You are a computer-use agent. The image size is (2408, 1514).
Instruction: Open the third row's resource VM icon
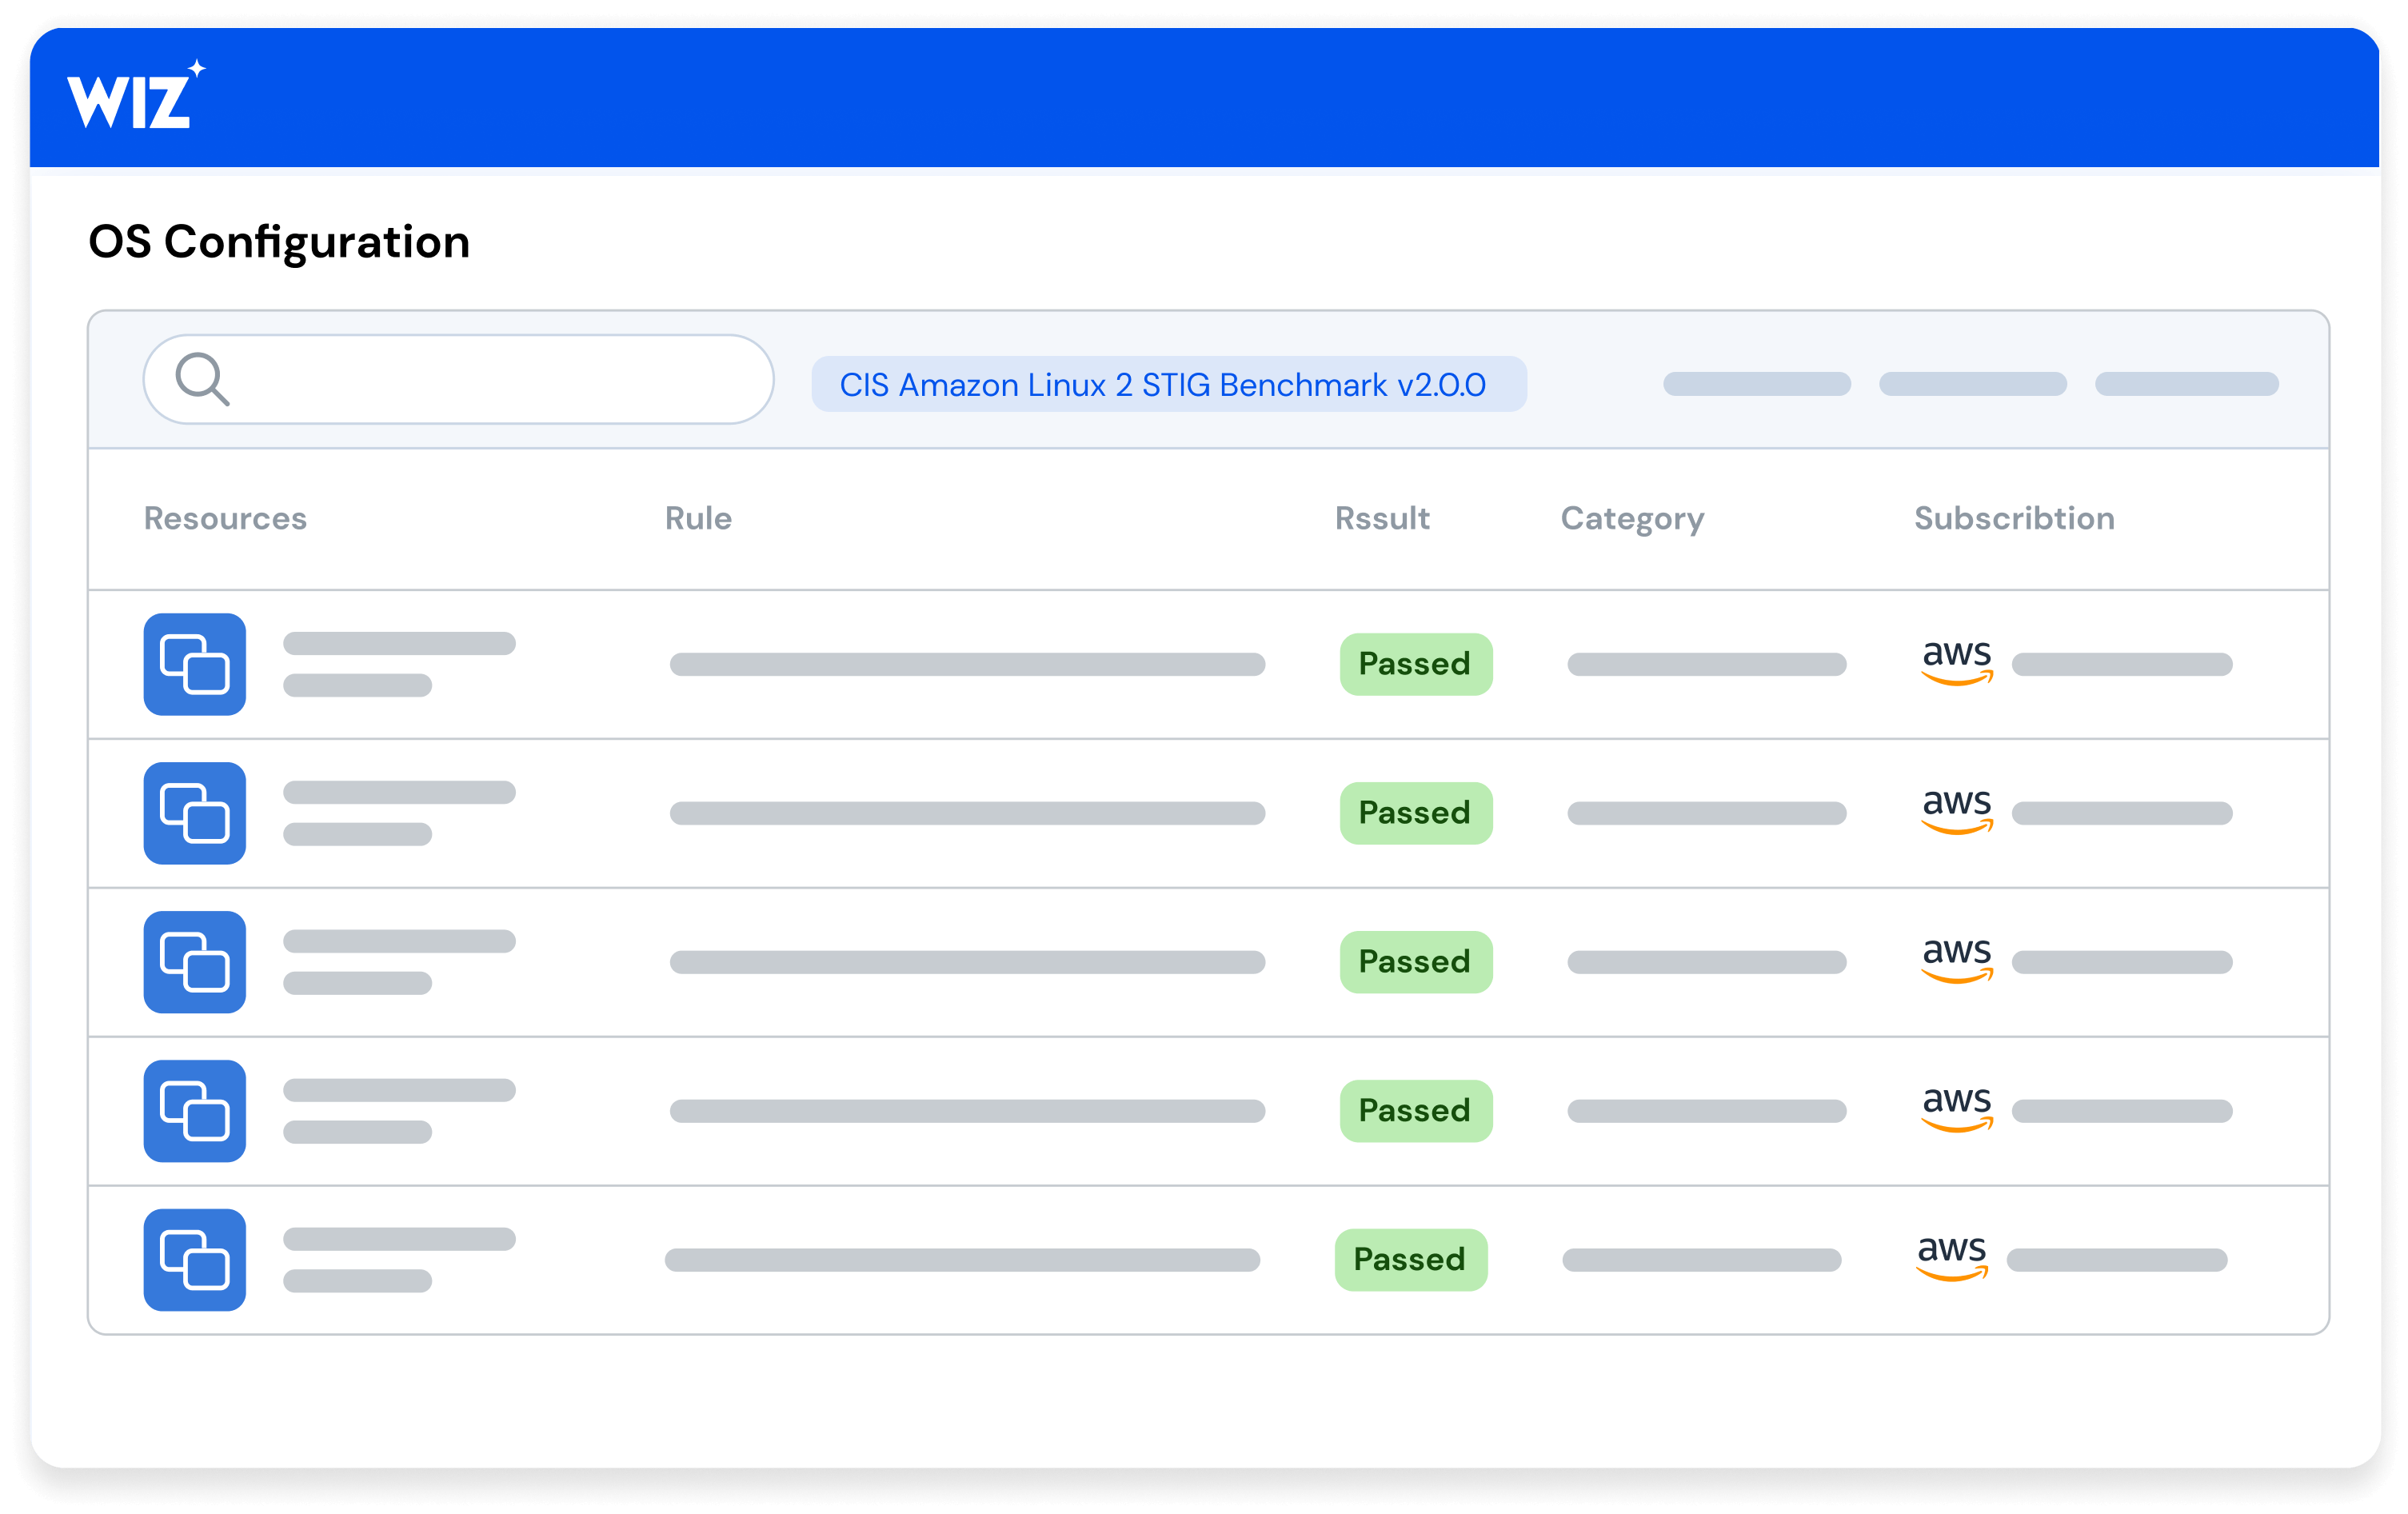195,962
